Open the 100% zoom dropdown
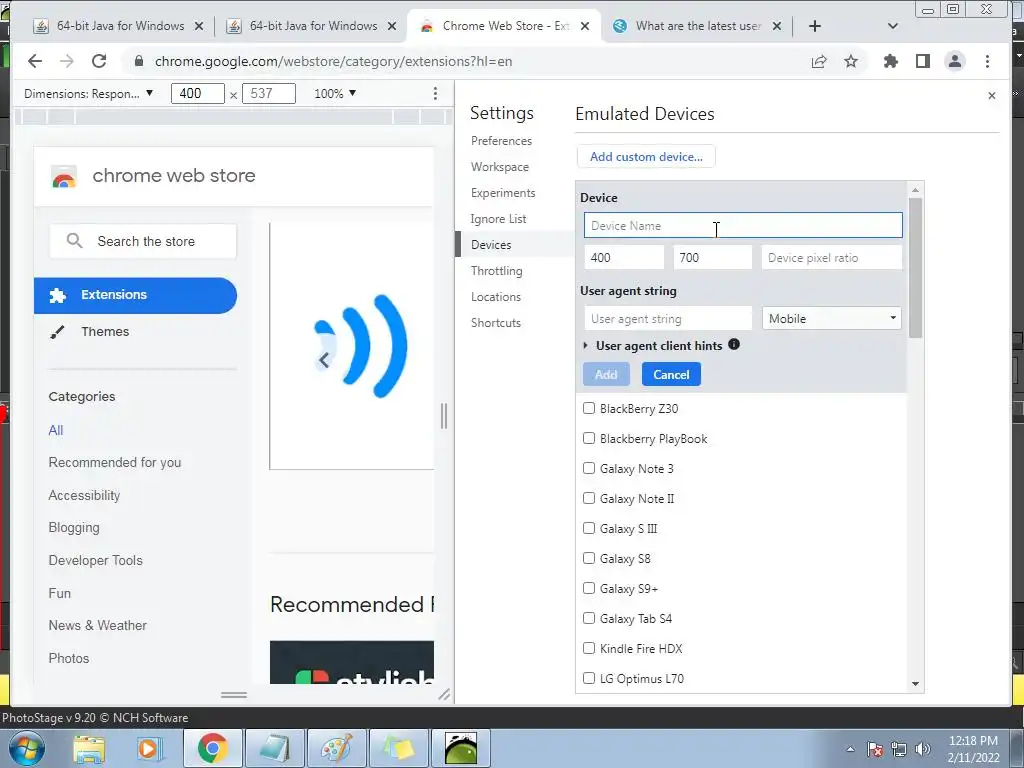This screenshot has width=1024, height=768. click(335, 93)
